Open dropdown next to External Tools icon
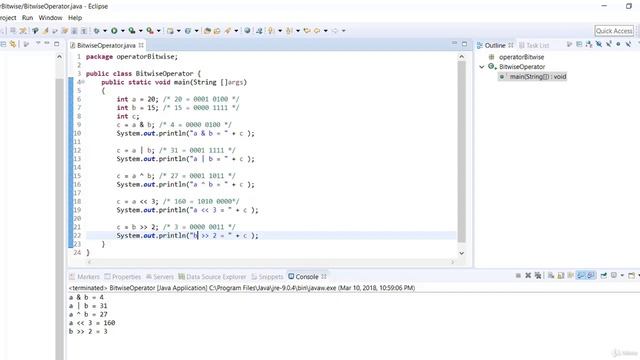Screen dimensions: 640x360 (159, 31)
